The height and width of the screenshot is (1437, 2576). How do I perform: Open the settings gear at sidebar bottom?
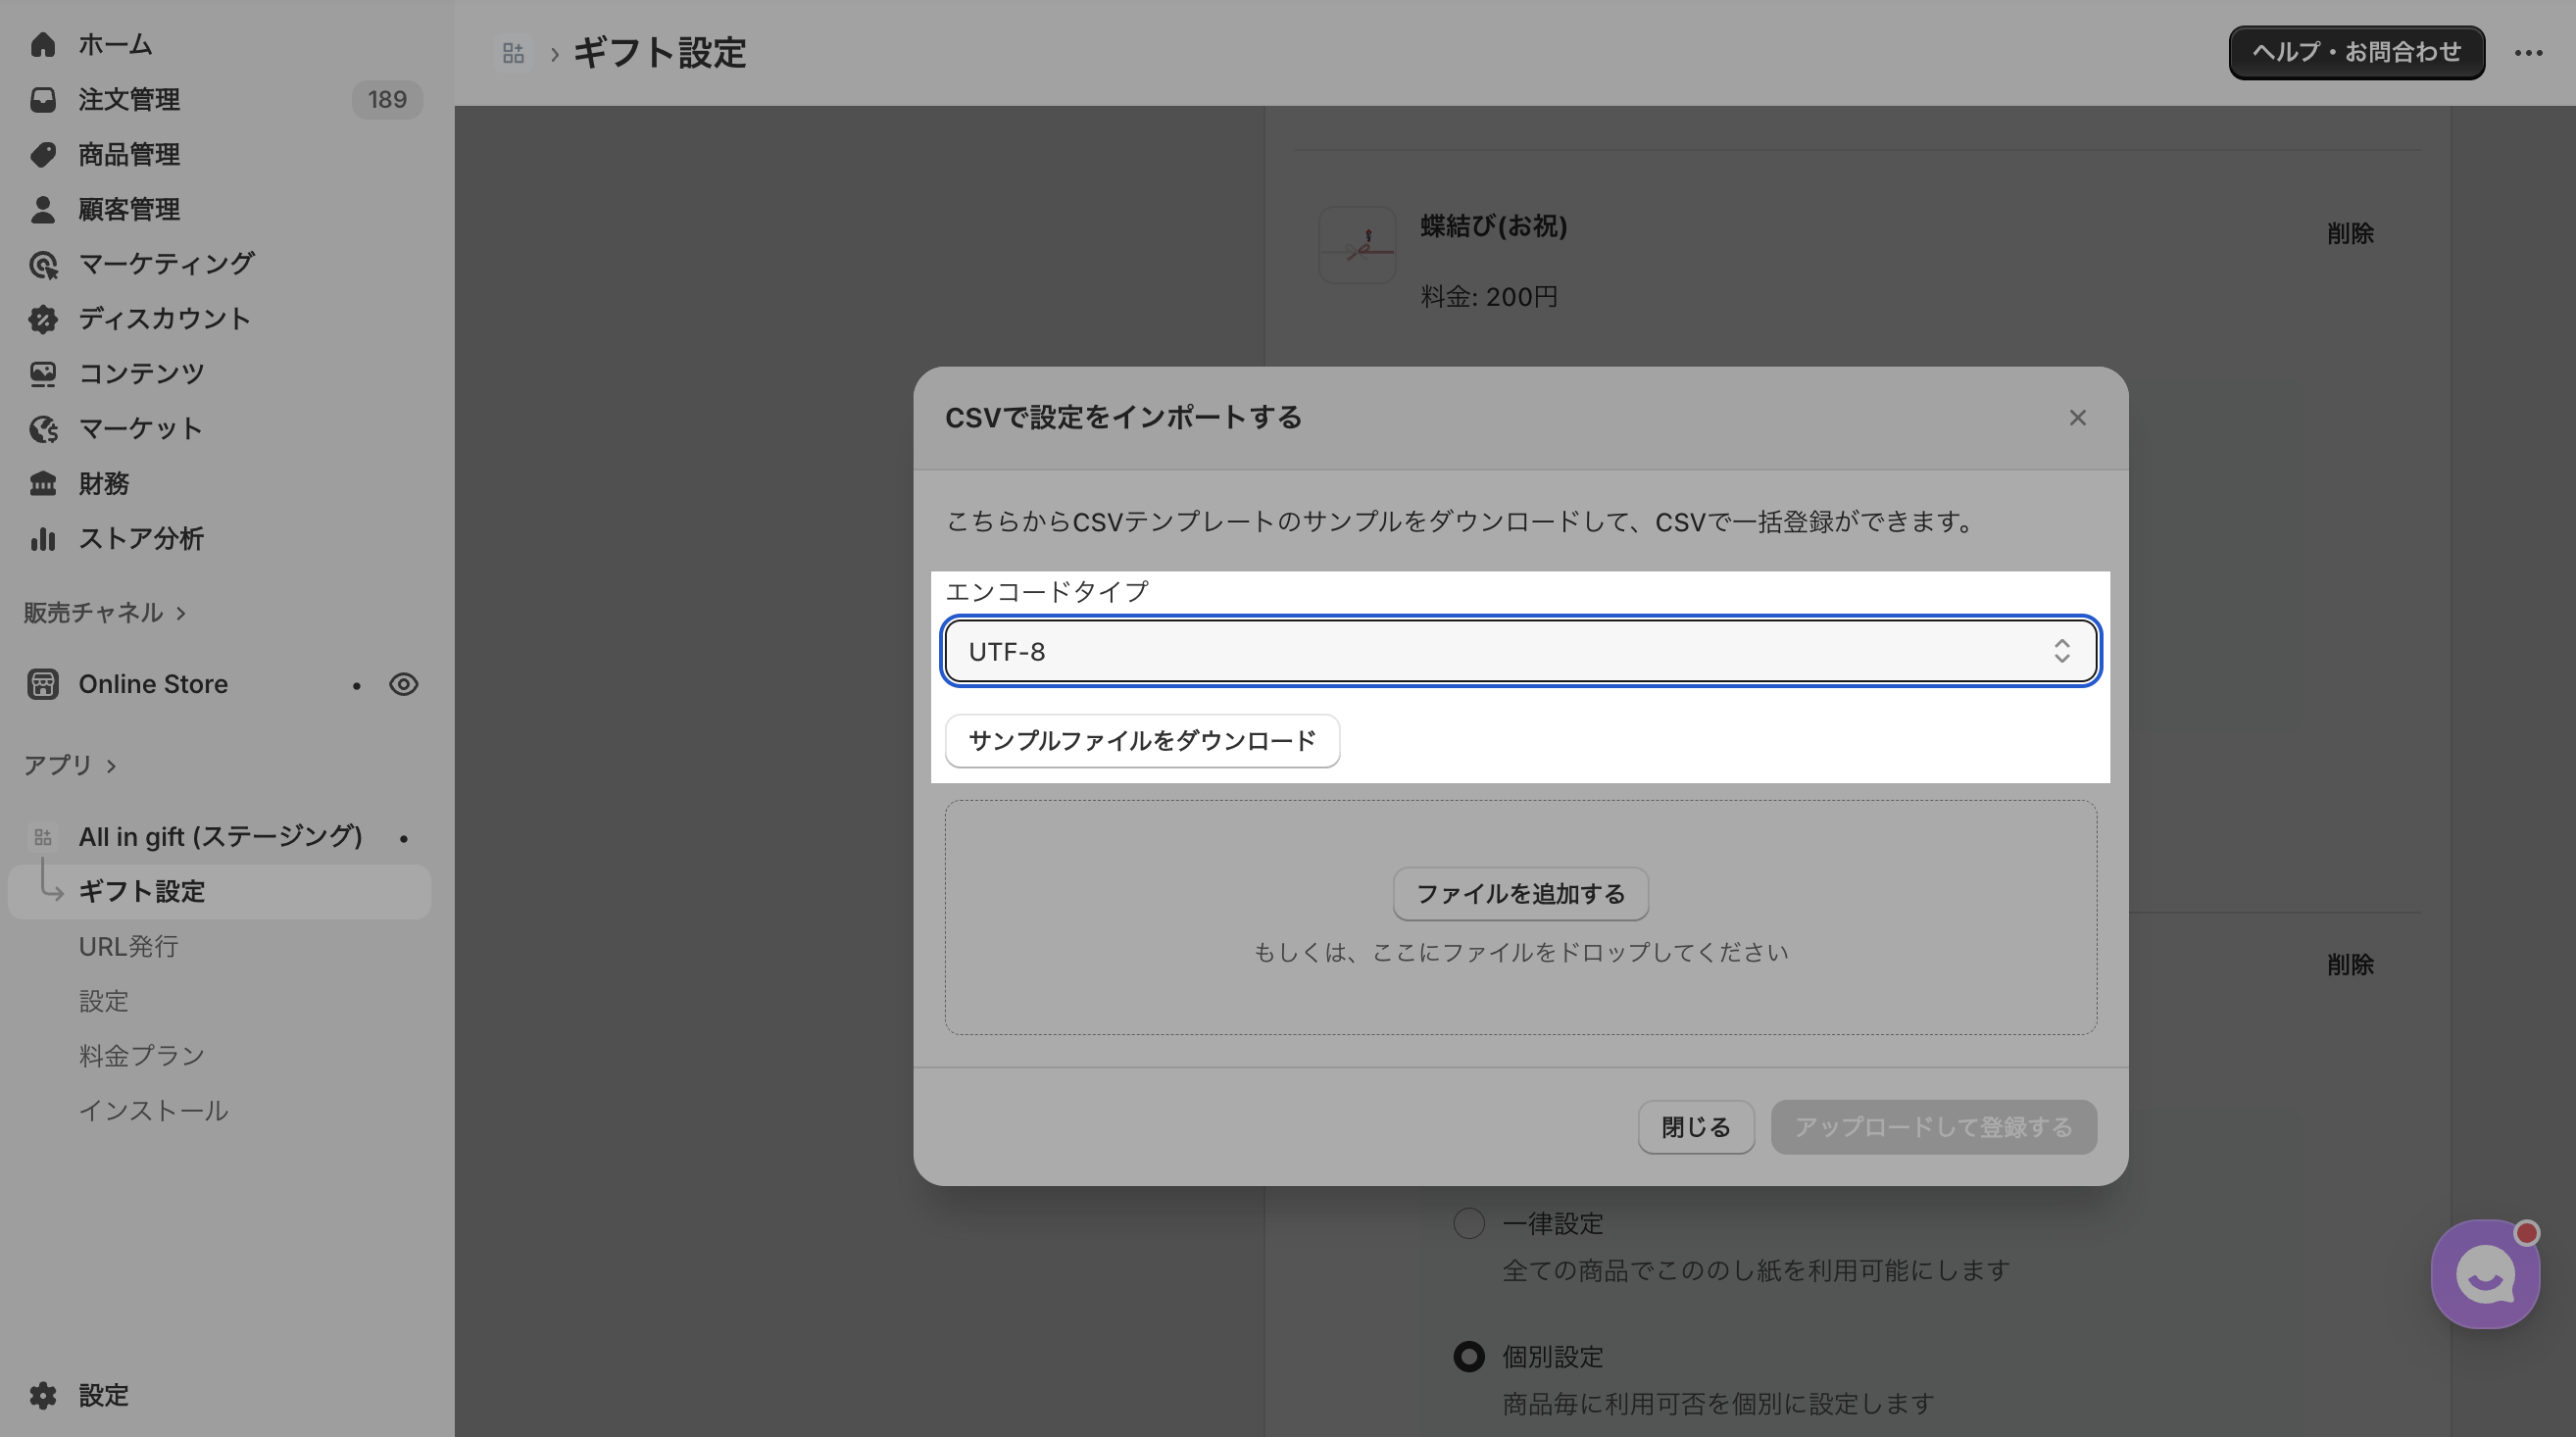[x=42, y=1395]
